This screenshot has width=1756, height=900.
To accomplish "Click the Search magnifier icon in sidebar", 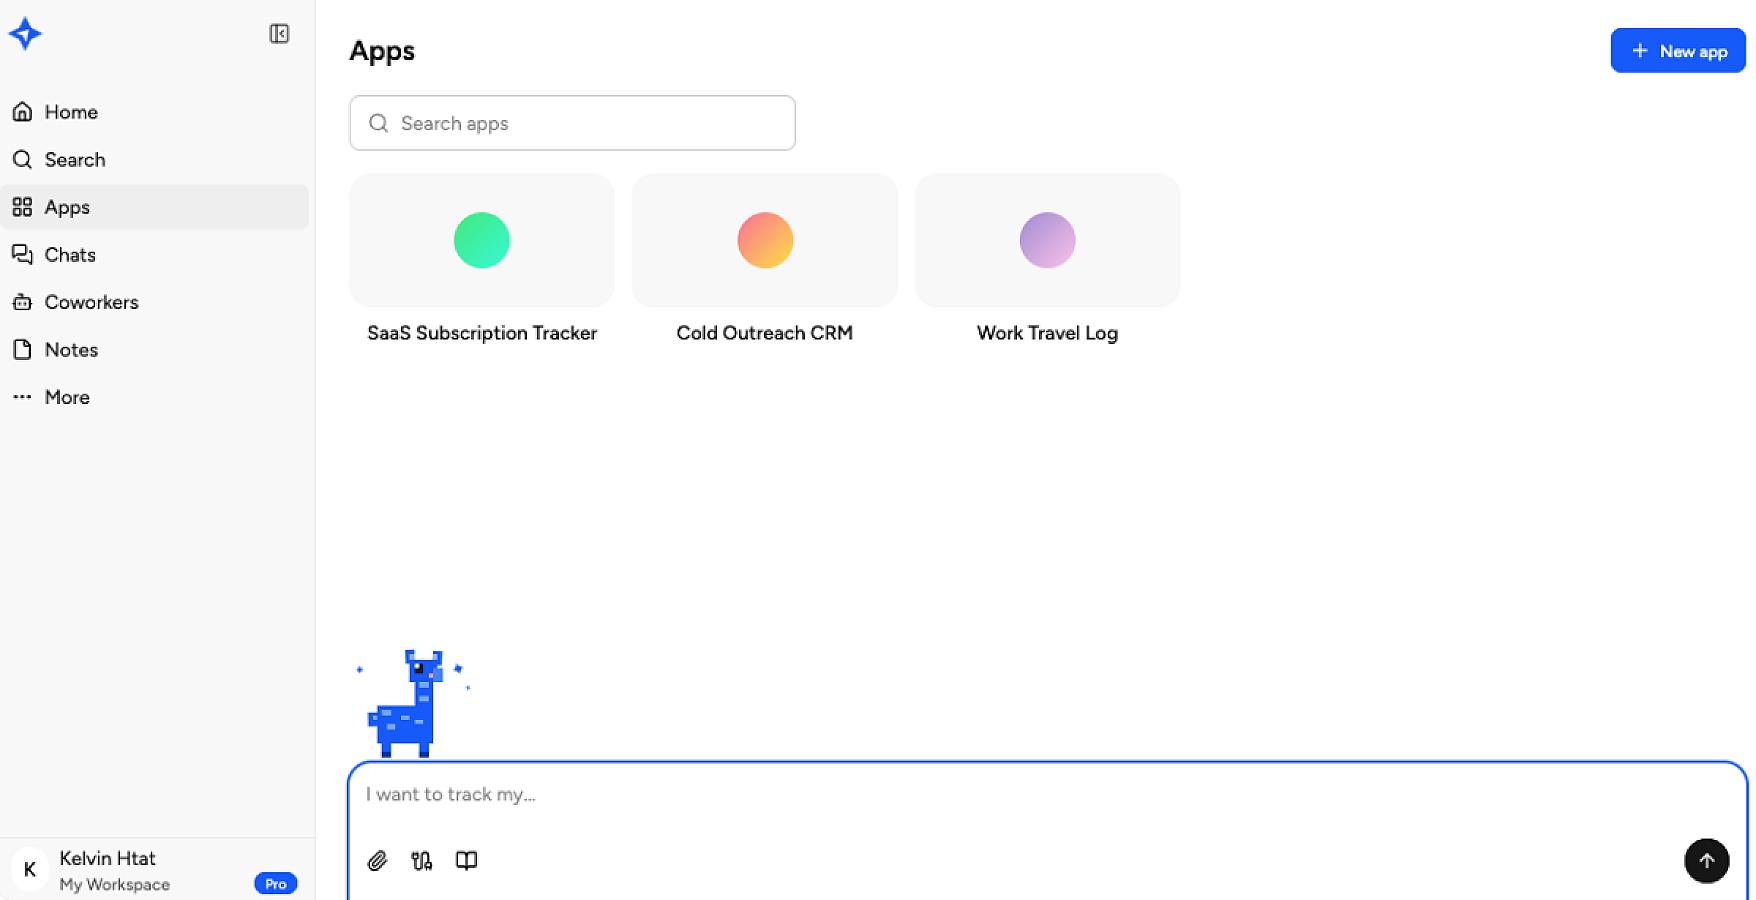I will tap(22, 160).
